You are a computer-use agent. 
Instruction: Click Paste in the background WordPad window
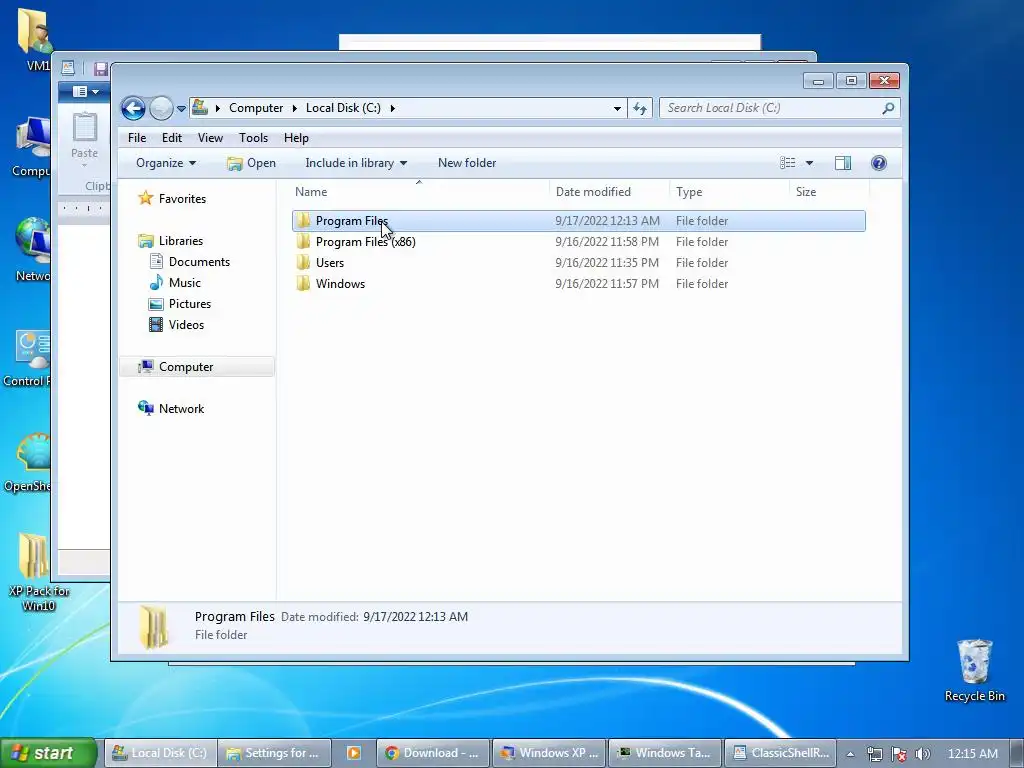(84, 138)
